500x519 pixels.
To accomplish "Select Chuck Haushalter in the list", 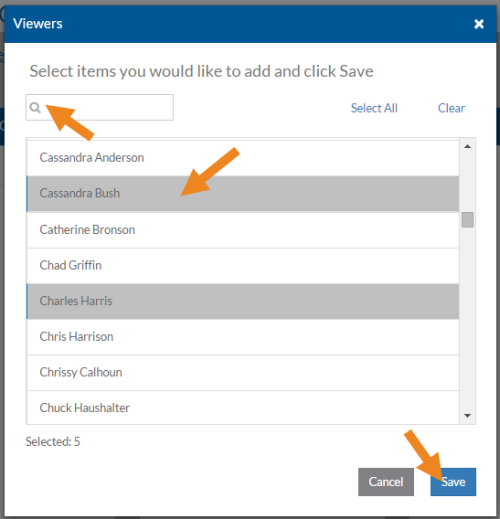I will coord(243,408).
